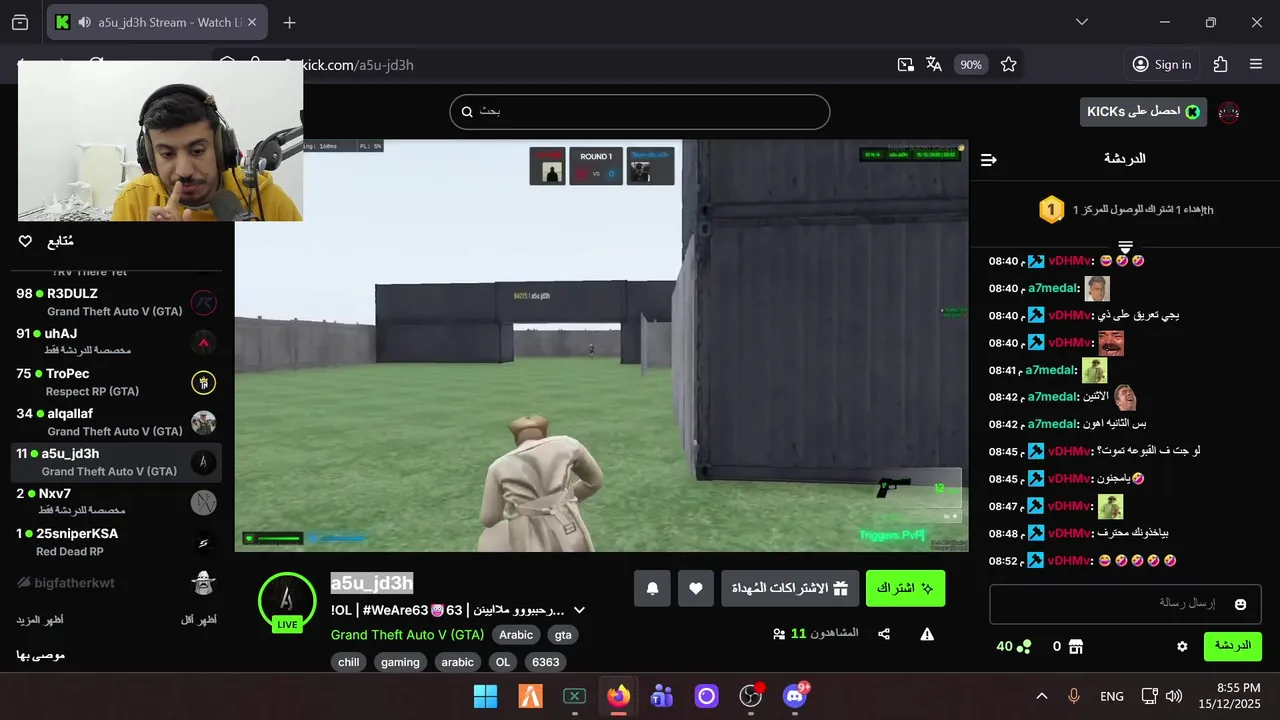Select the gaming tag
This screenshot has height=720, width=1280.
tap(400, 662)
